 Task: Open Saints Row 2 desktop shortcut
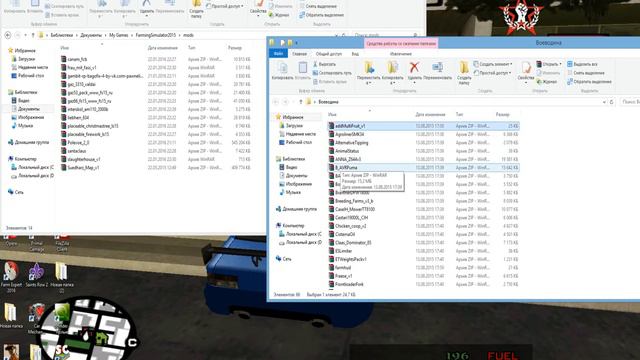click(x=36, y=272)
